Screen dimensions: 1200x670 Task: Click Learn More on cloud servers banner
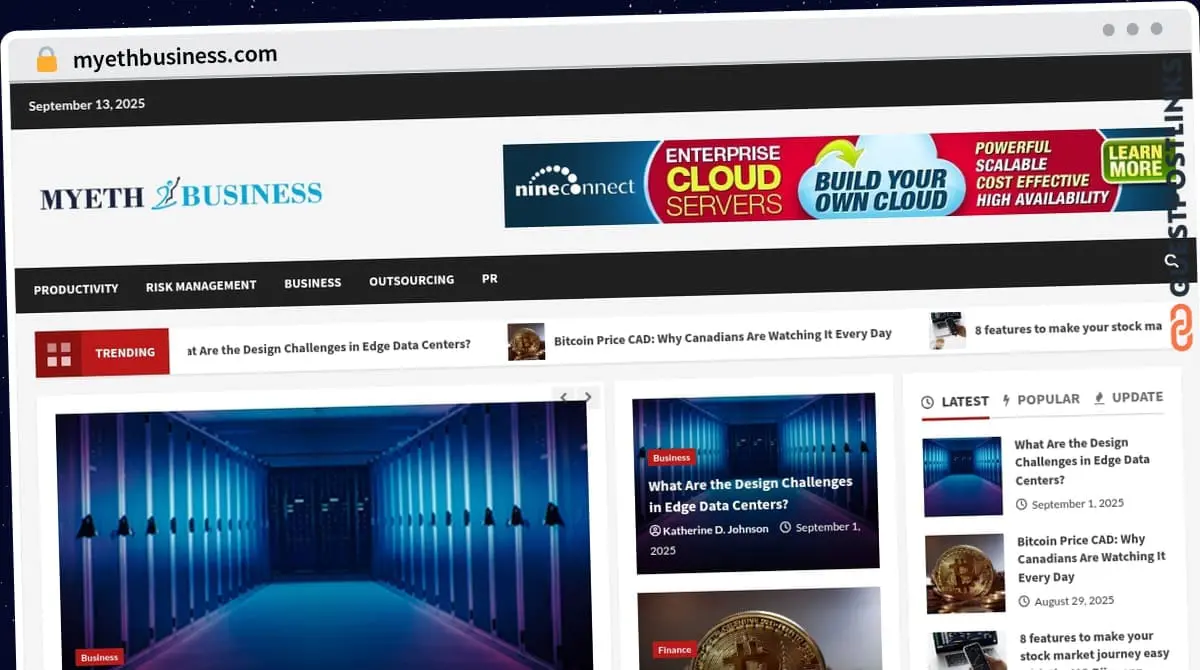coord(1135,160)
